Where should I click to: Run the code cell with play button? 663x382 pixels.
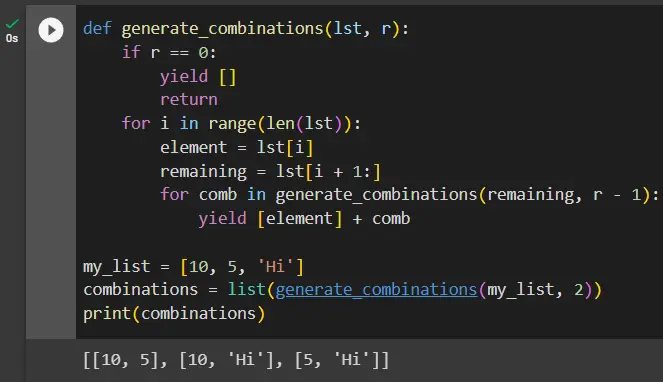51,30
